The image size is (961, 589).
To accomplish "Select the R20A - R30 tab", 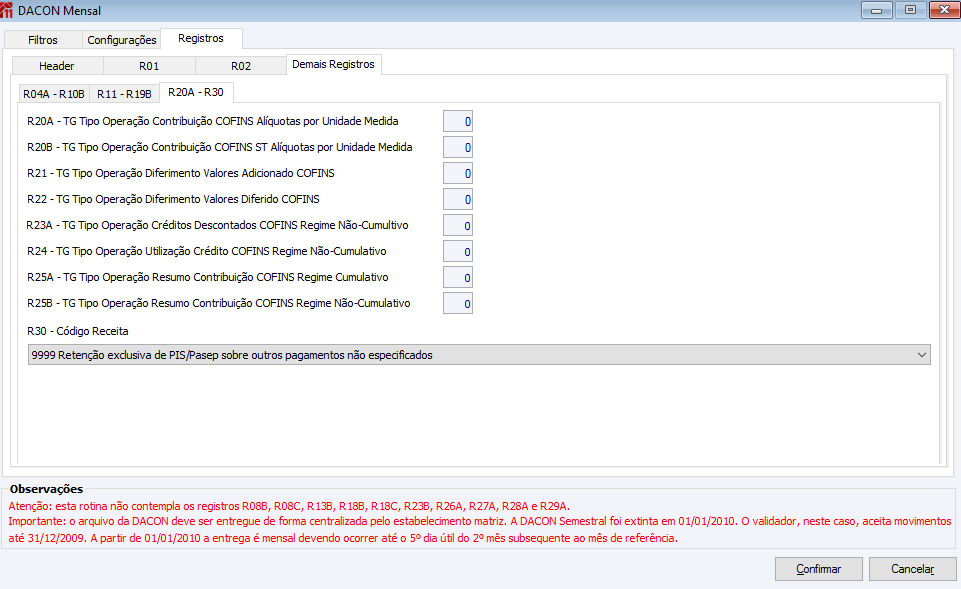I will (x=196, y=92).
